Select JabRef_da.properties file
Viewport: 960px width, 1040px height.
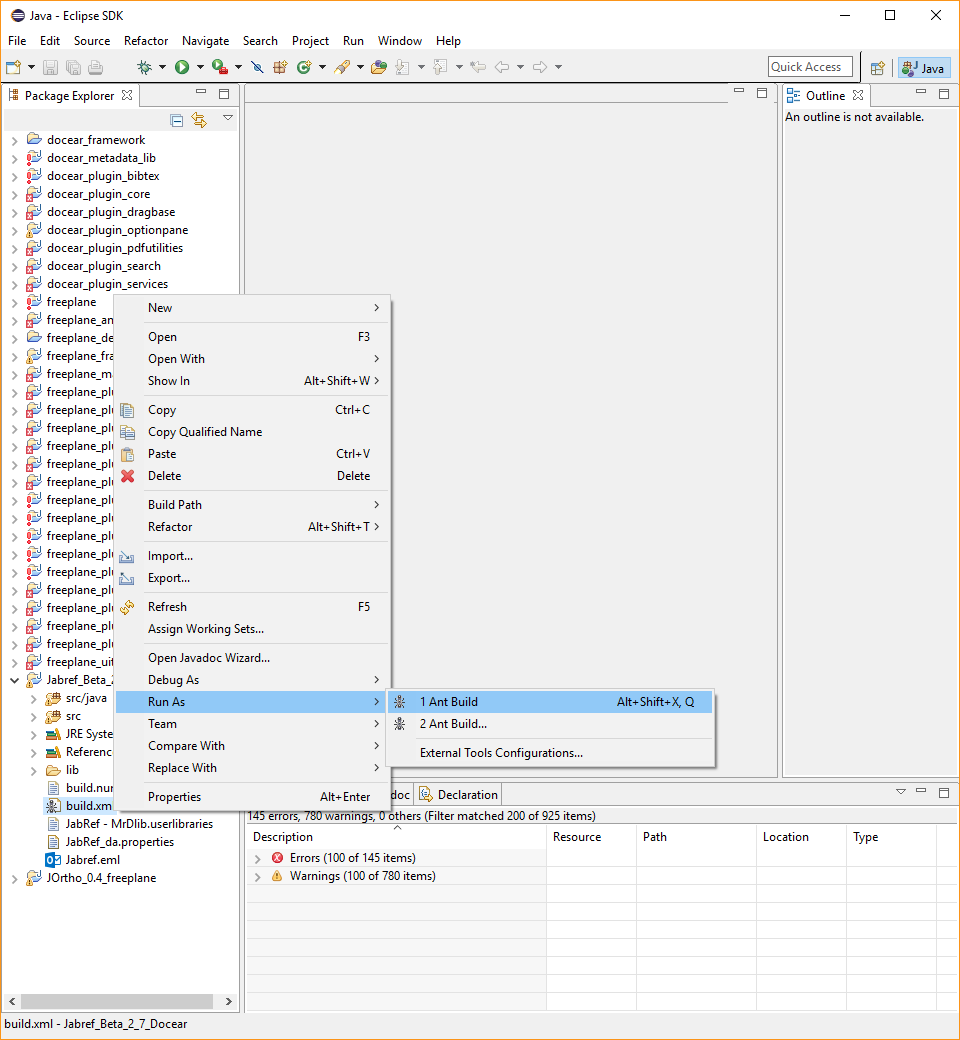(x=119, y=842)
